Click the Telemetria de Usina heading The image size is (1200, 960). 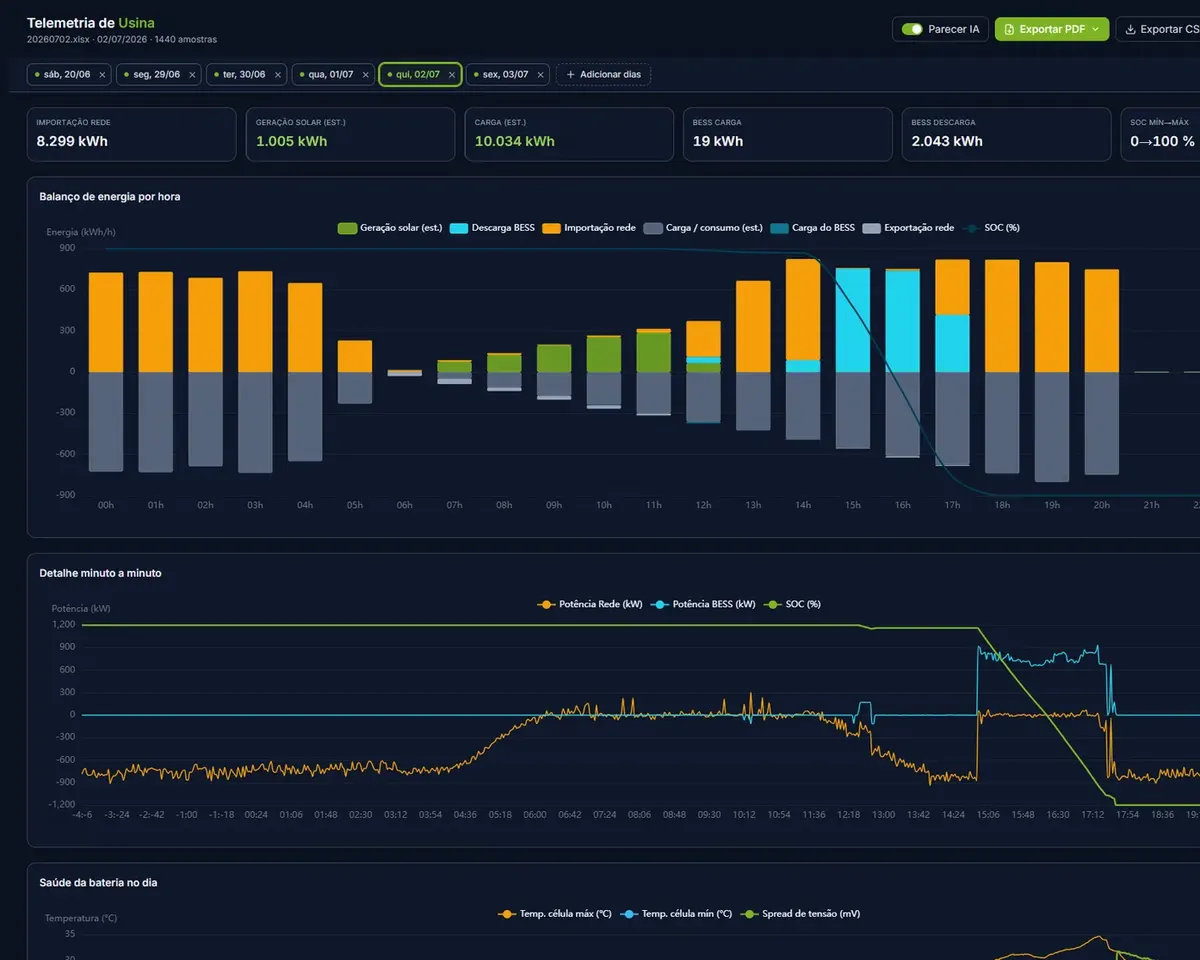[x=91, y=22]
